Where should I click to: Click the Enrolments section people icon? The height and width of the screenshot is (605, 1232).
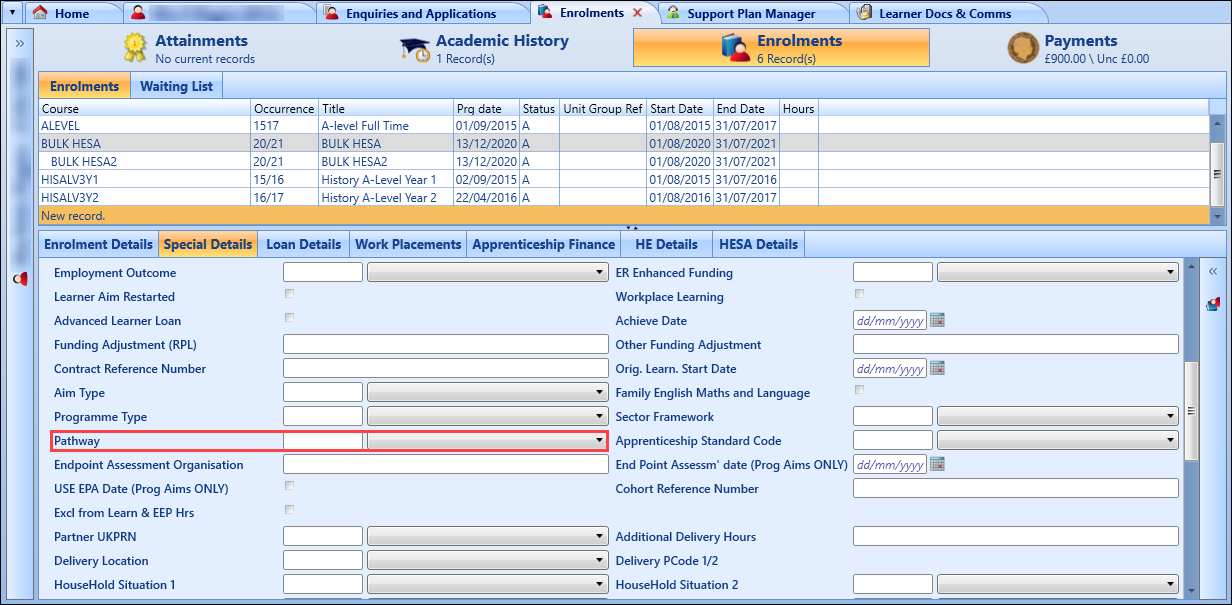[735, 48]
